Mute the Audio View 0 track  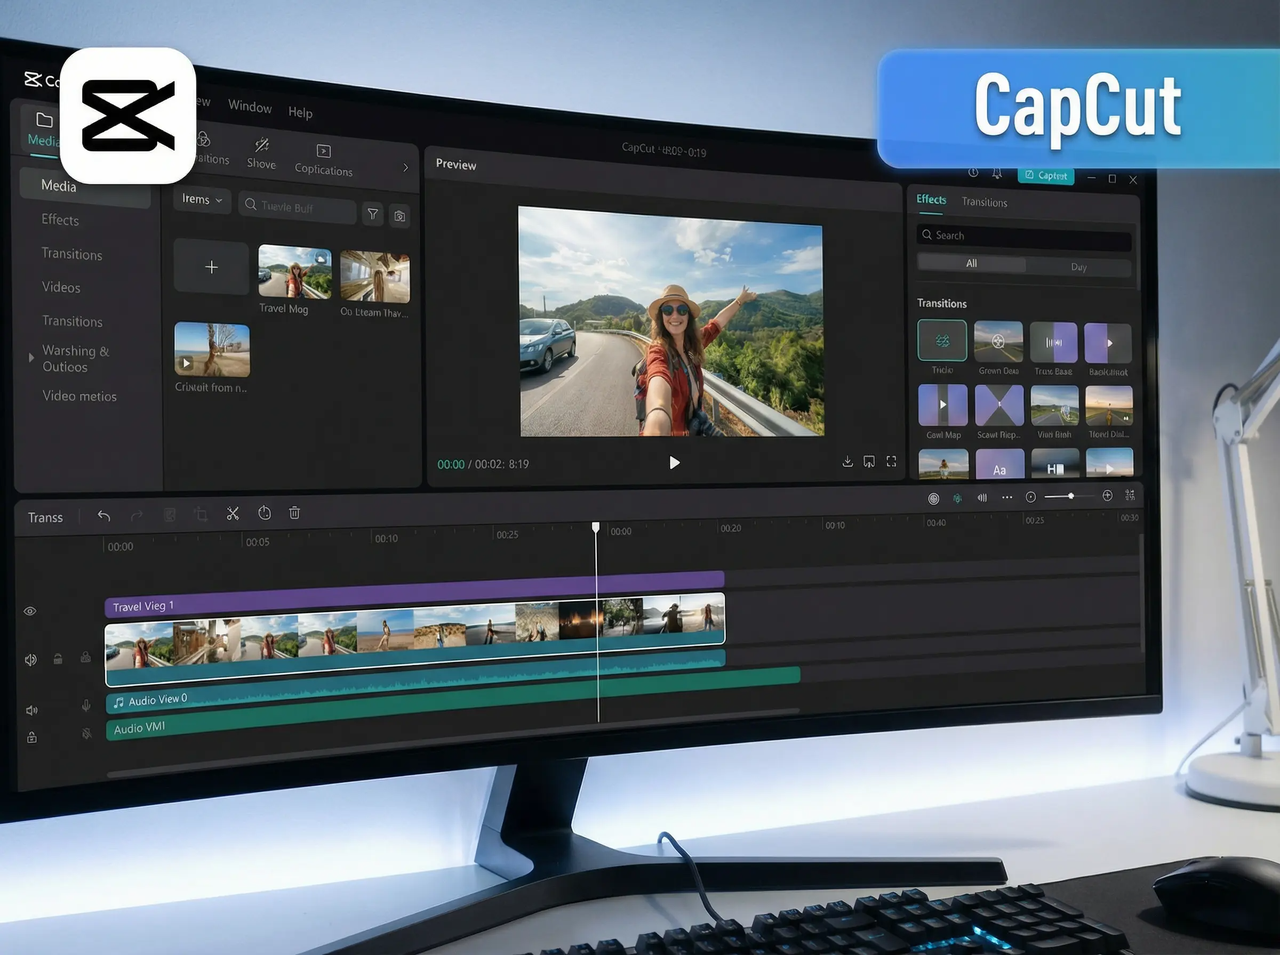[30, 710]
